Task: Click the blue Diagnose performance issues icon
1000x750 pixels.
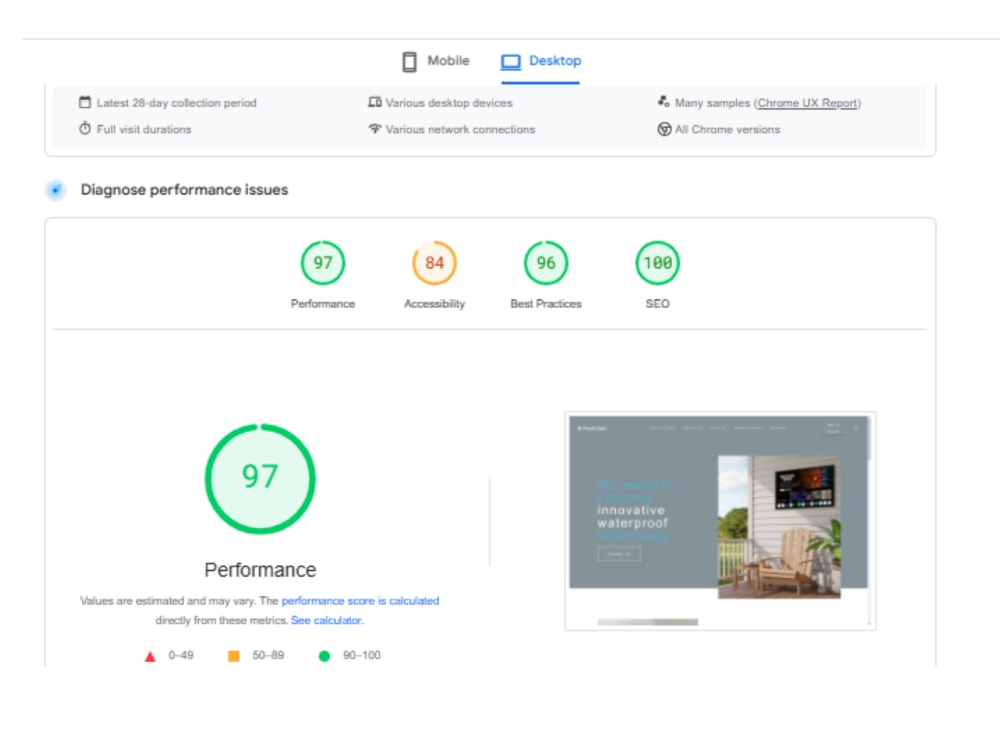Action: coord(56,190)
